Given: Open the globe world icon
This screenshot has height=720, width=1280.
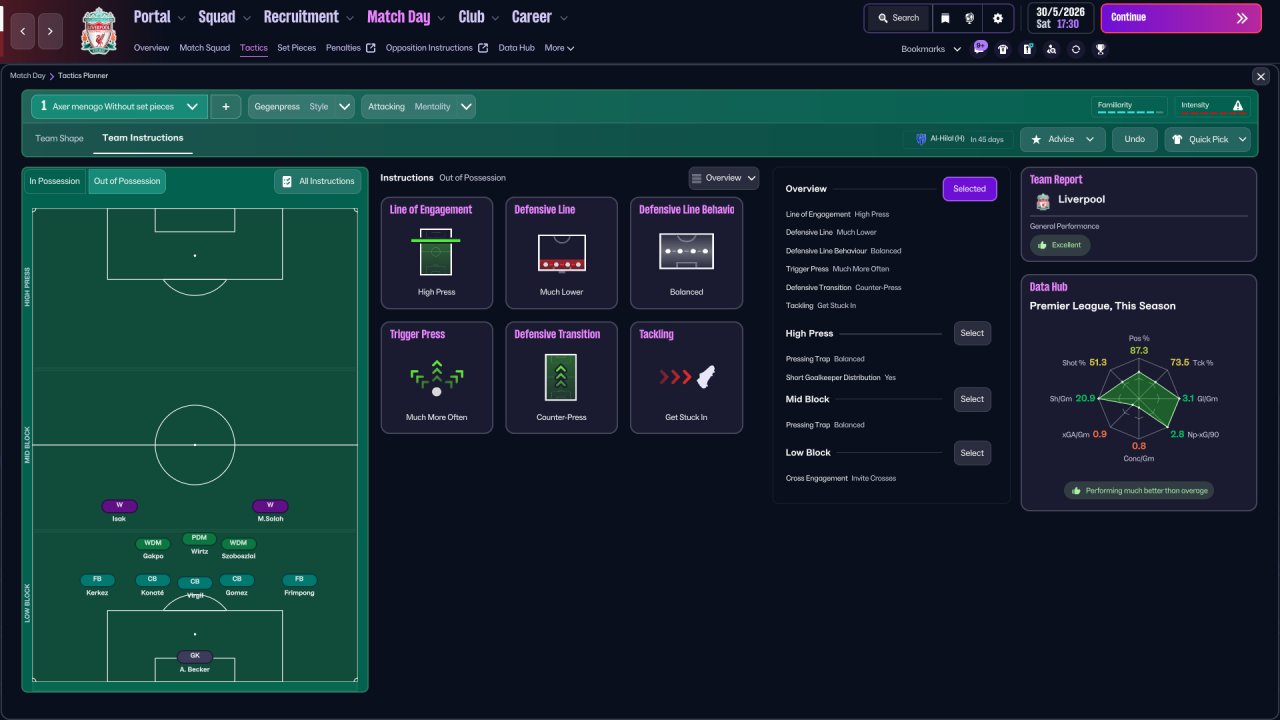Looking at the screenshot, I should pos(970,18).
